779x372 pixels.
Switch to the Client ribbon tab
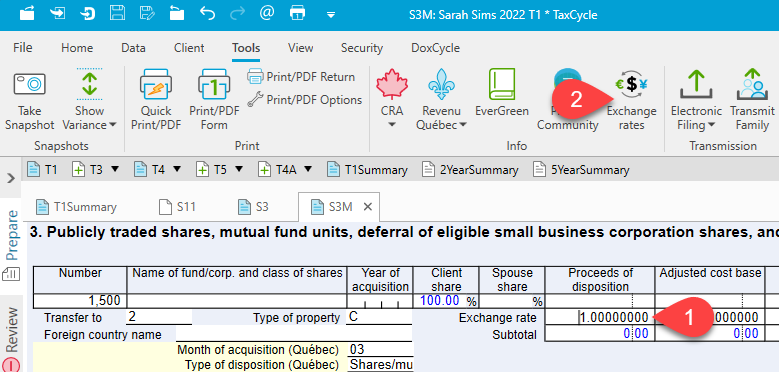tap(189, 48)
